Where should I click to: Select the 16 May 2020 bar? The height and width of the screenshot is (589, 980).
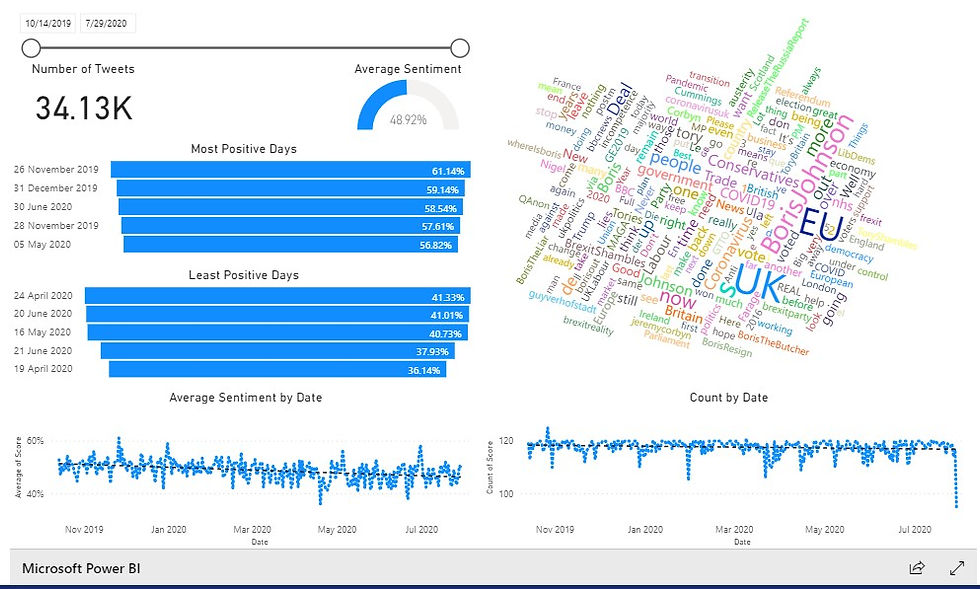click(x=278, y=332)
